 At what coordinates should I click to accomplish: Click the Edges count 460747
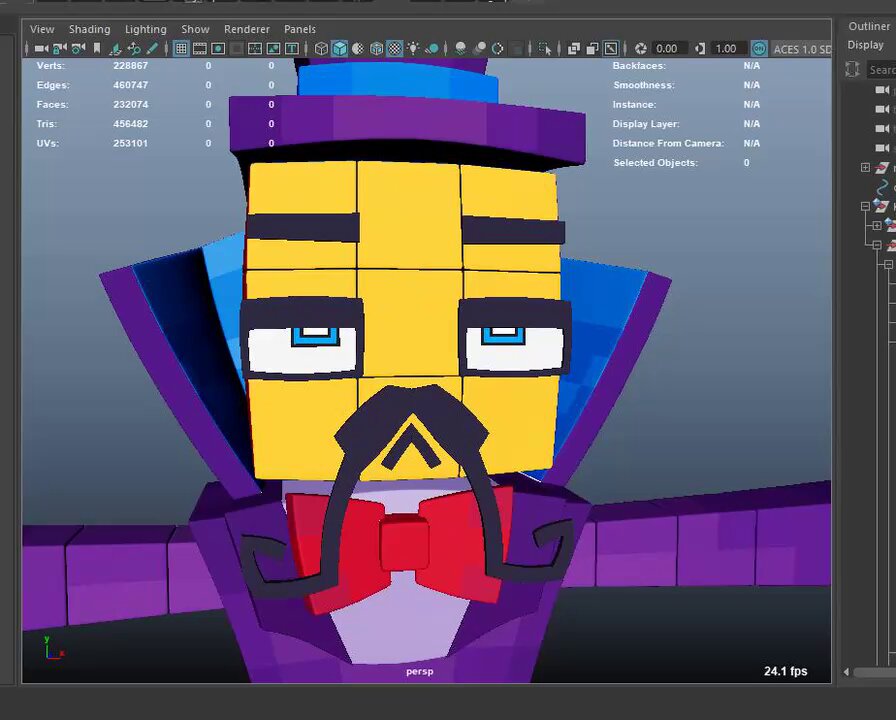[130, 85]
